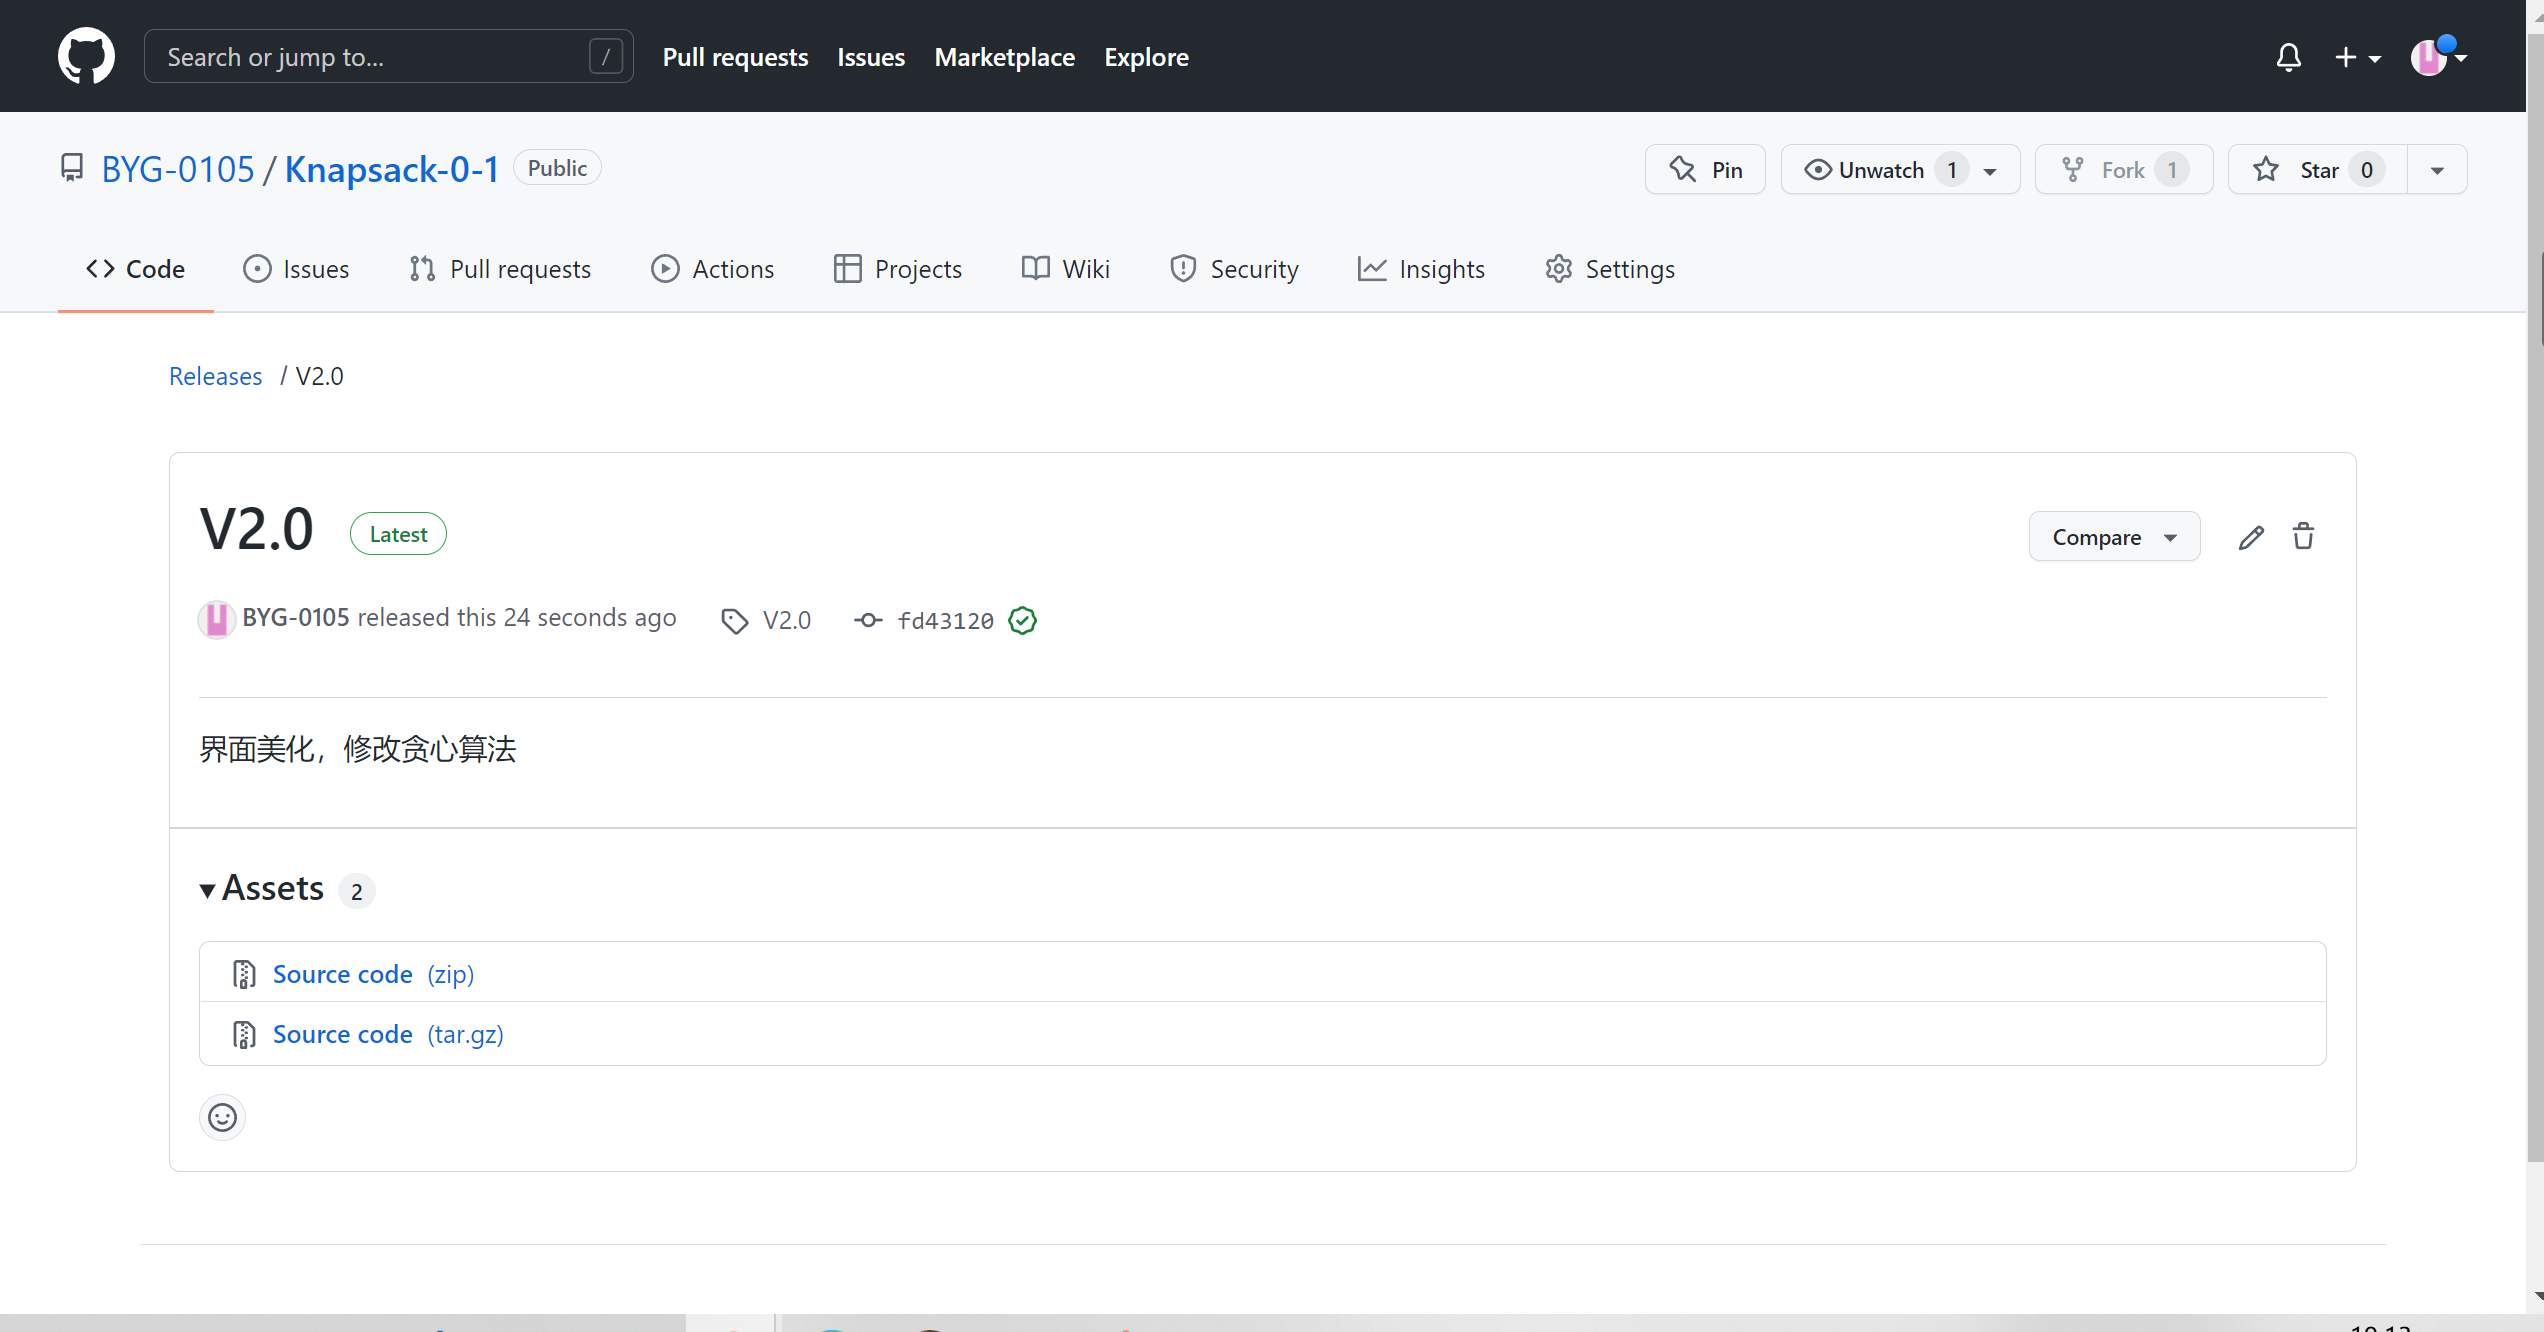Add reaction with smiley icon

pos(222,1117)
